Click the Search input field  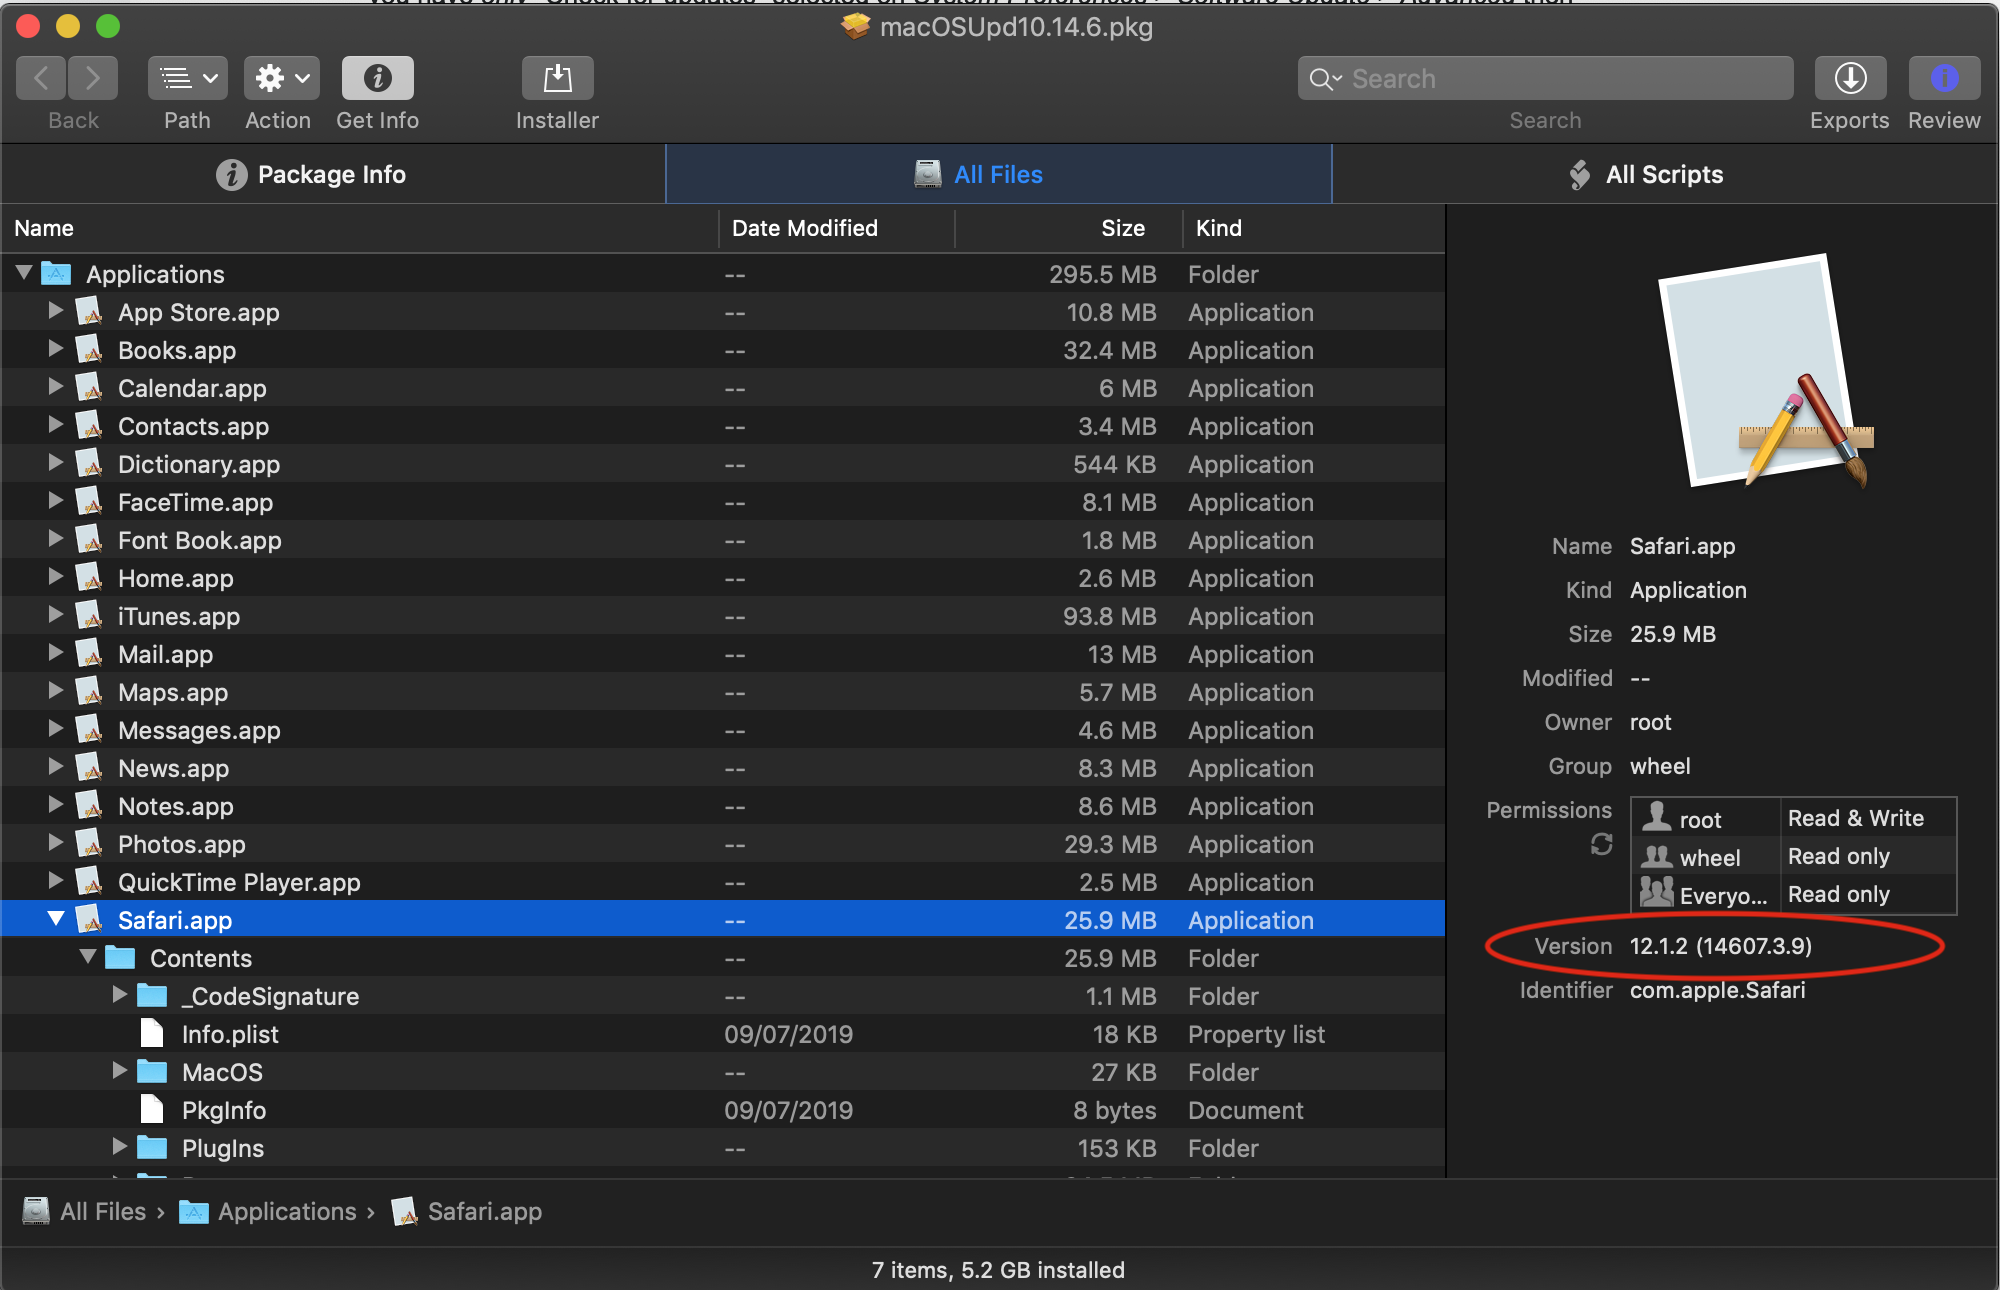click(x=1544, y=80)
